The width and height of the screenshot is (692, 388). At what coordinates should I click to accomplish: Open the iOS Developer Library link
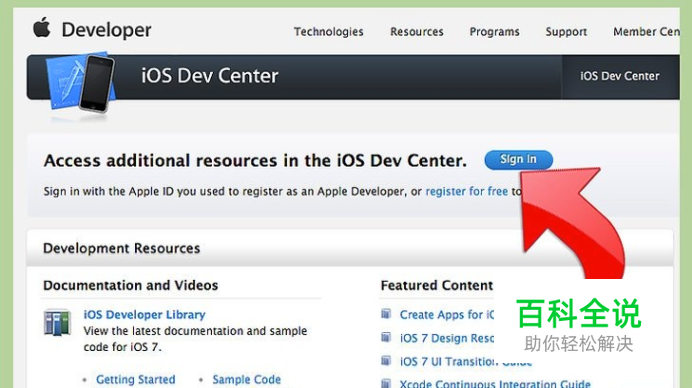pyautogui.click(x=144, y=315)
